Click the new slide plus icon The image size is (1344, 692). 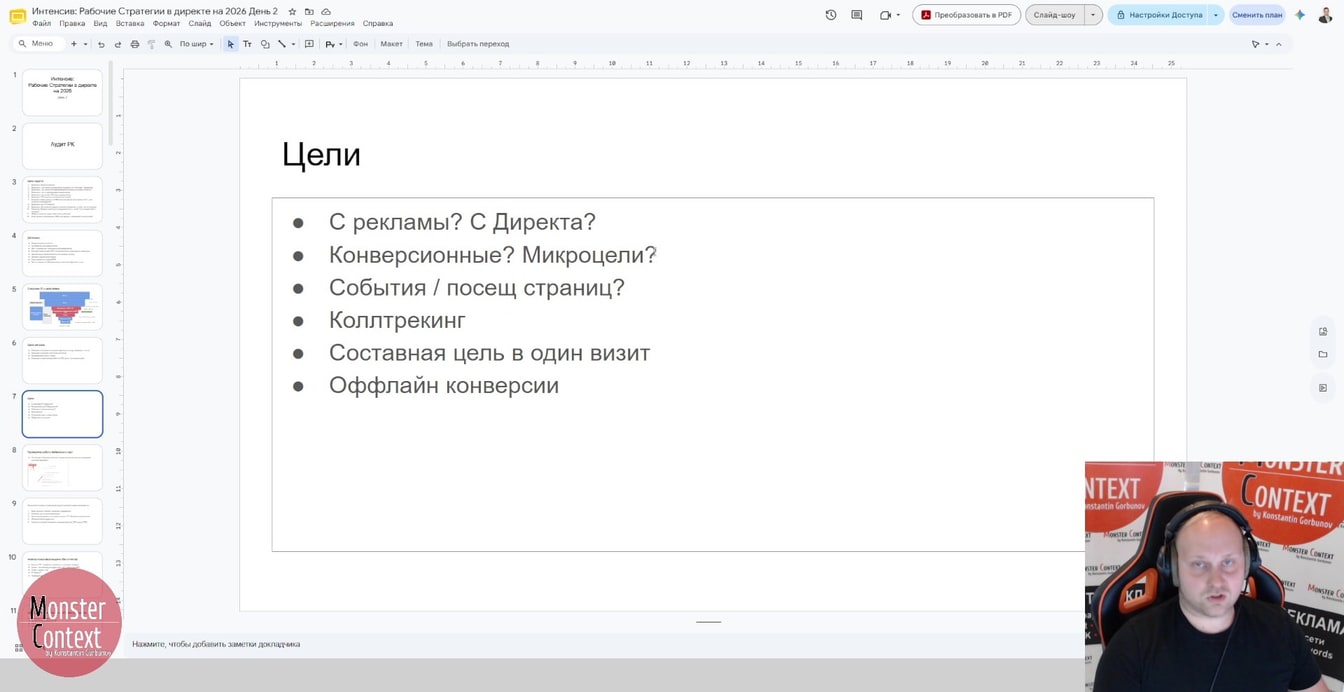73,44
